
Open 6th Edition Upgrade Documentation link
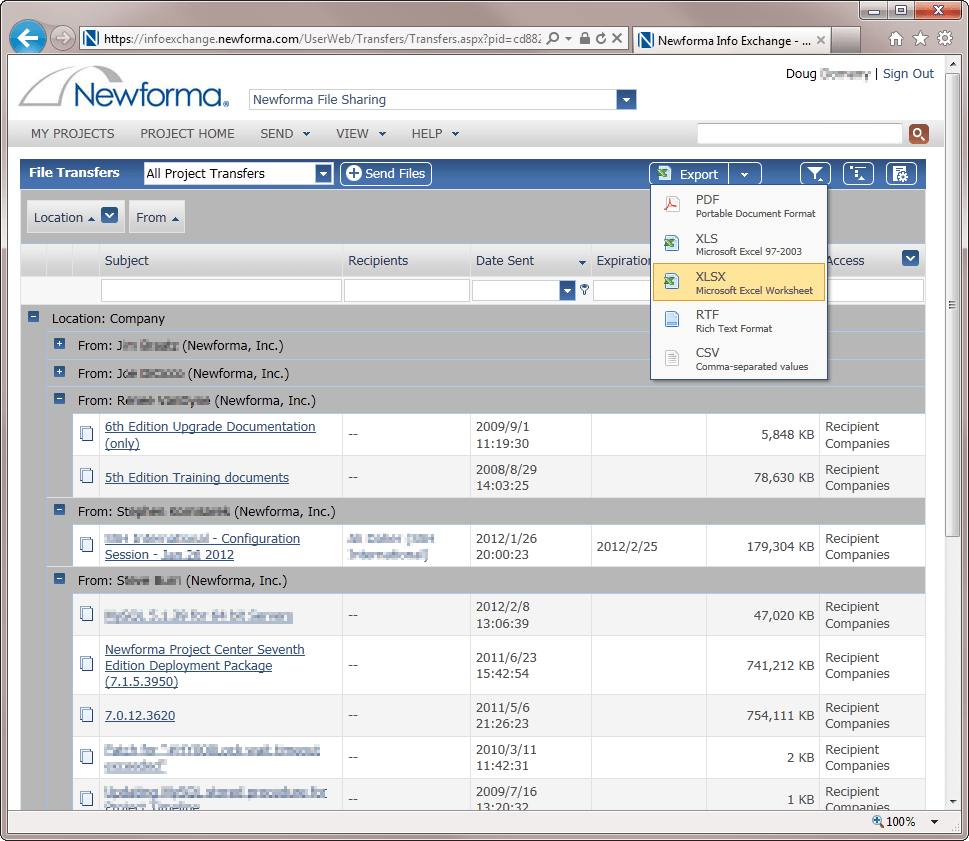[209, 427]
